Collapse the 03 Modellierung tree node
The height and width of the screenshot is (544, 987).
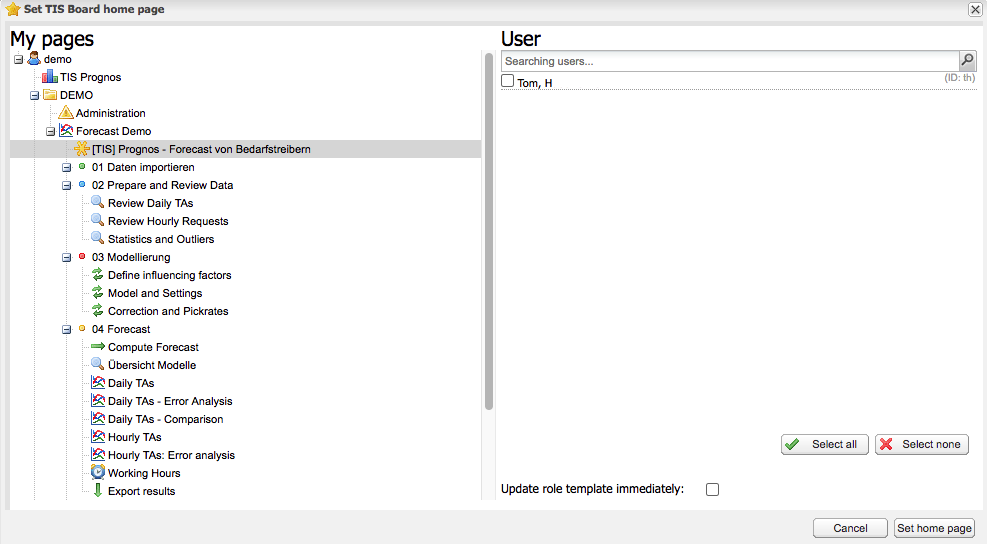[x=66, y=257]
